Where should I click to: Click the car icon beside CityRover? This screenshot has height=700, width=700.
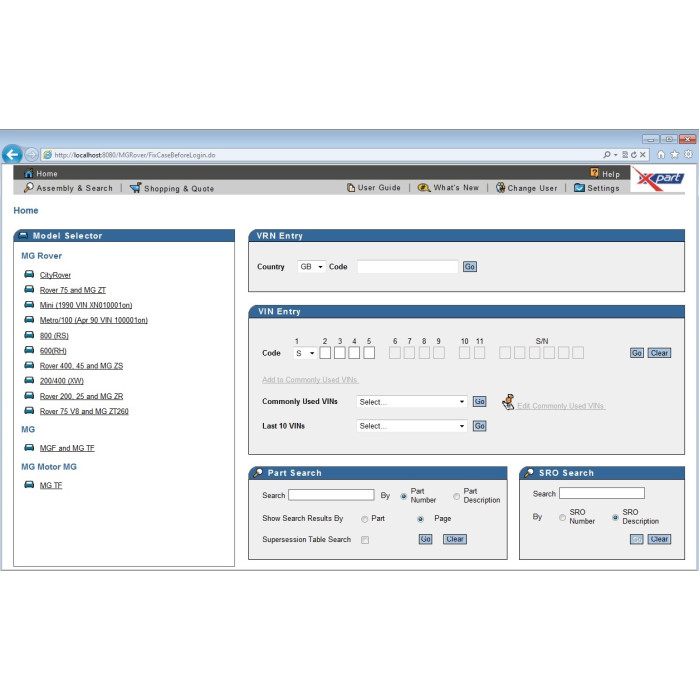29,275
